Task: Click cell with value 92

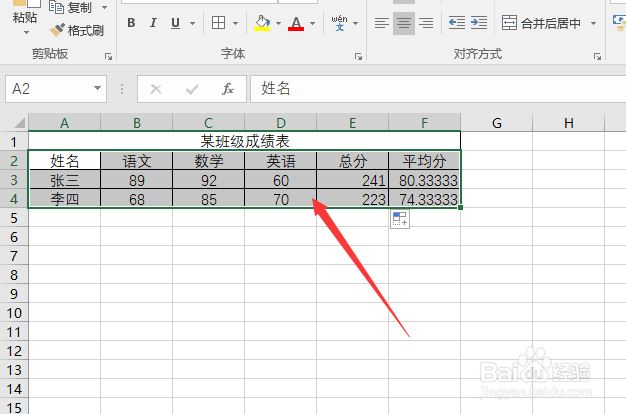Action: click(x=208, y=180)
